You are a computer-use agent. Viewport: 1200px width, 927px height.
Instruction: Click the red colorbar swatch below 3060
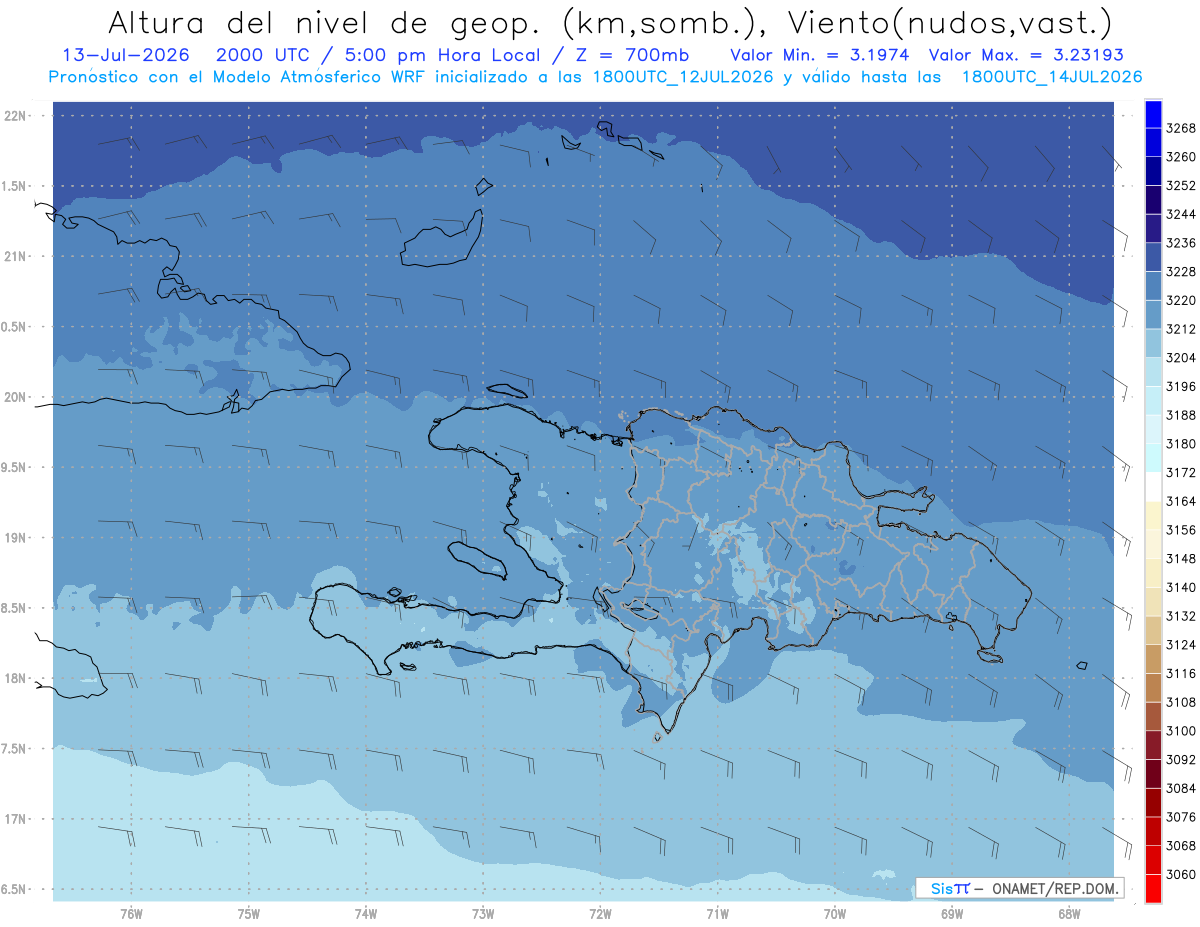click(x=1152, y=889)
